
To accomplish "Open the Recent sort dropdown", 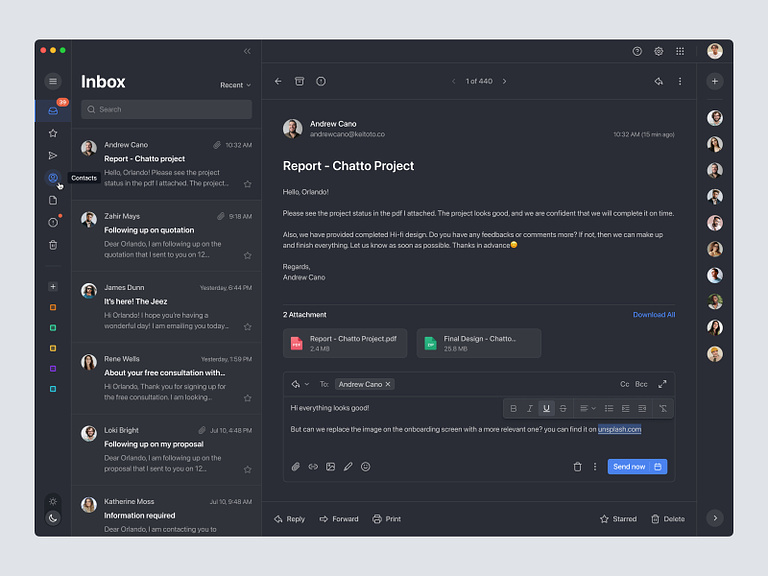I will (x=235, y=85).
